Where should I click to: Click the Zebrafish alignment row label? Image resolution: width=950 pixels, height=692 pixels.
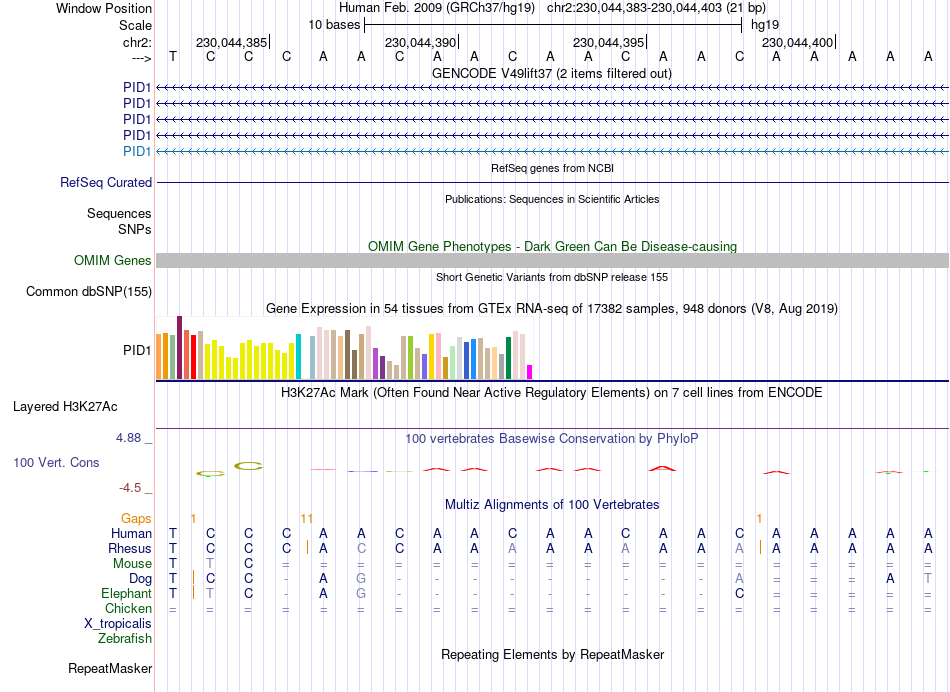[x=125, y=638]
